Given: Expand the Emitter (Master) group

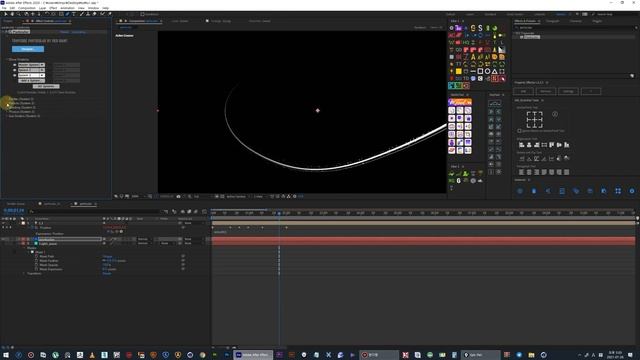Looking at the screenshot, I should pyautogui.click(x=7, y=99).
